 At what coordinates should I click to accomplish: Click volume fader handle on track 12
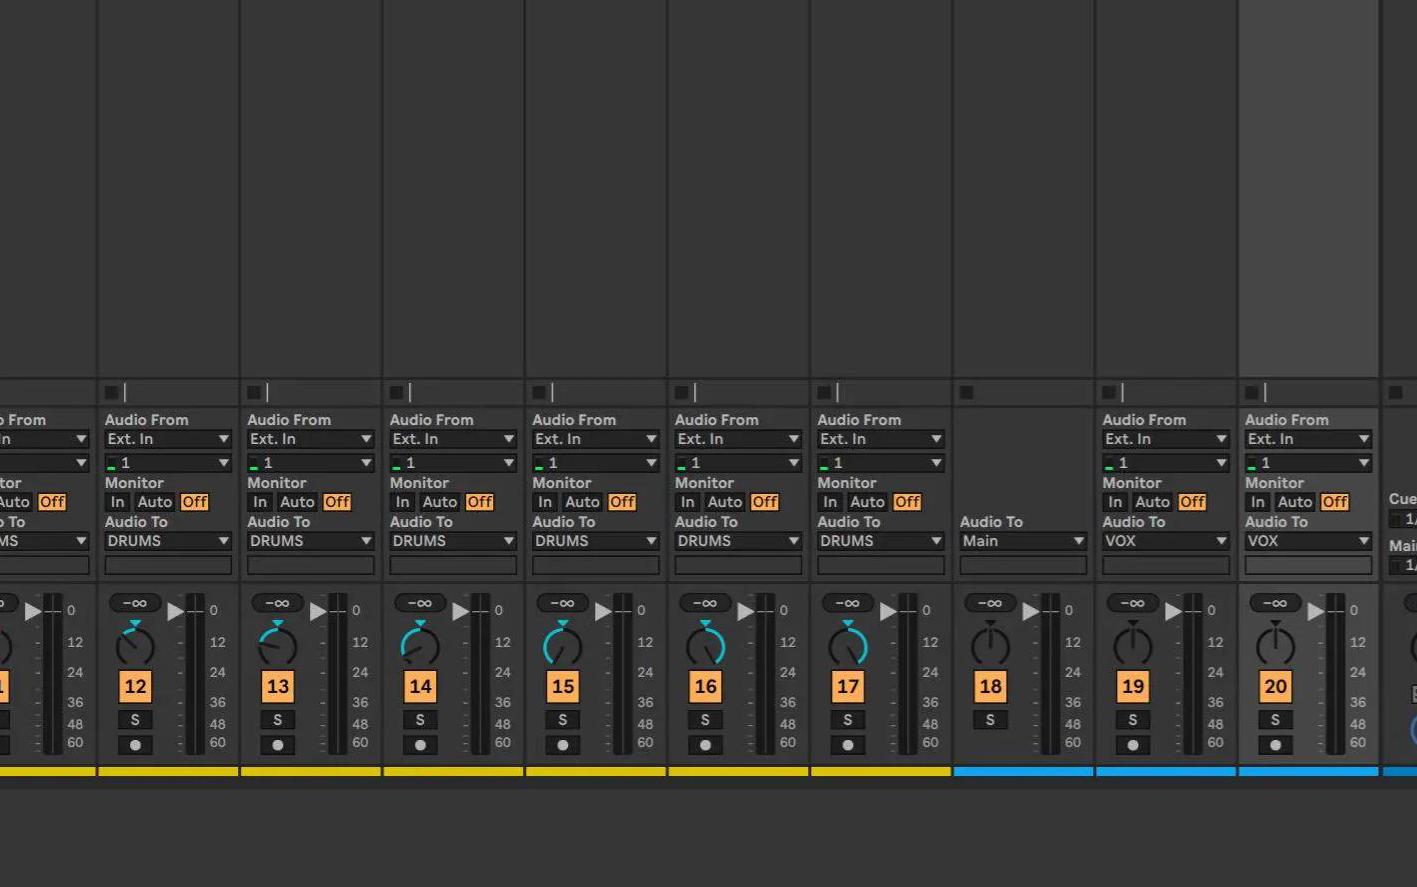176,610
